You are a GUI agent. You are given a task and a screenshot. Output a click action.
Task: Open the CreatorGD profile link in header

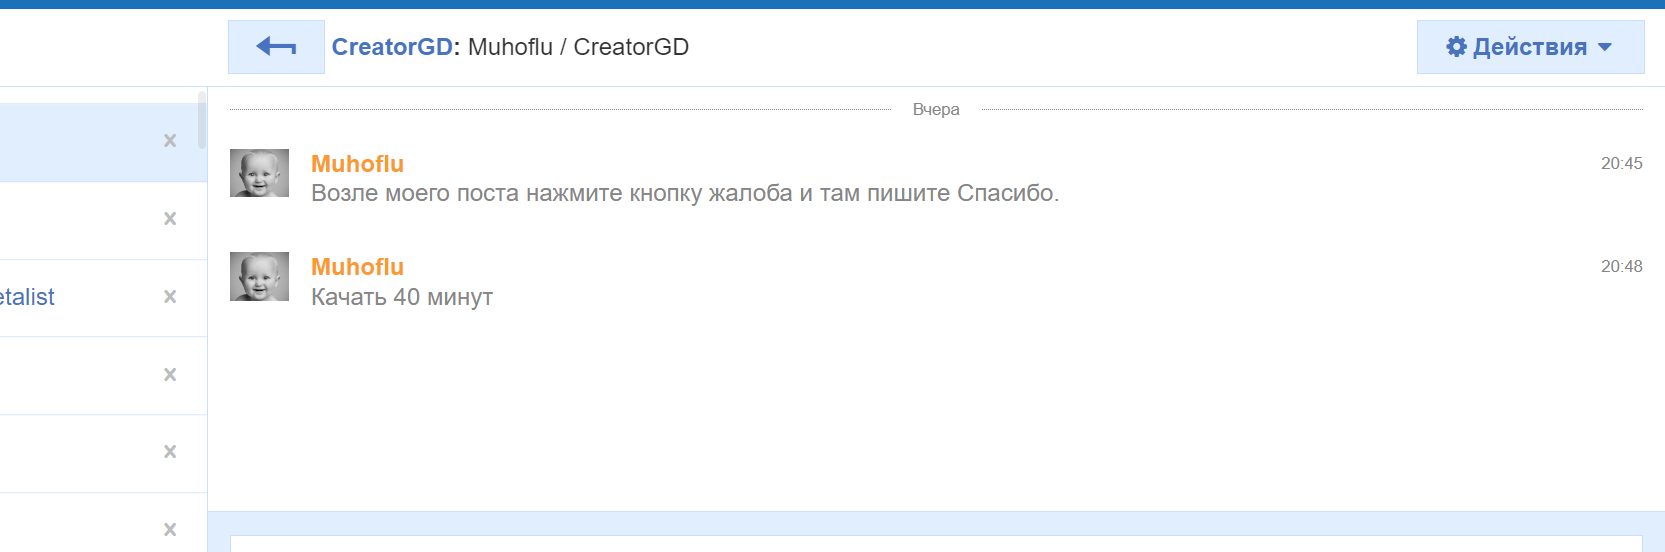(392, 47)
